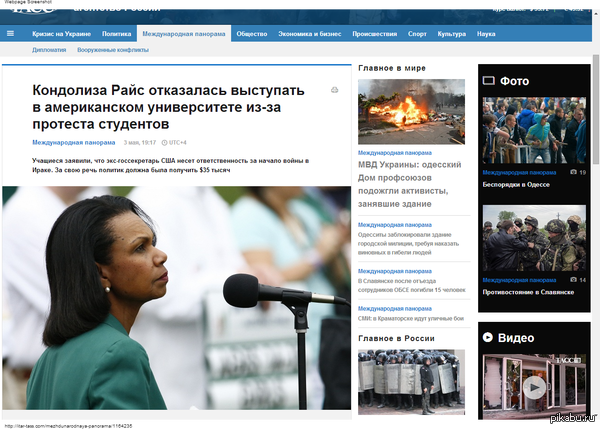Open the Вооруженные конфликты subcategory
Screen dimensions: 600x429
(x=106, y=48)
